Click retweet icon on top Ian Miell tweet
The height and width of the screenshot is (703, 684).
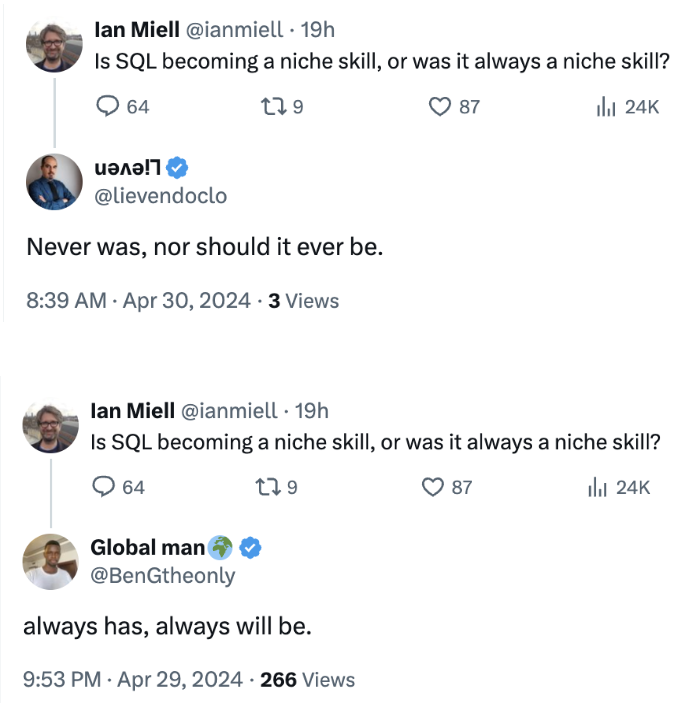coord(275,106)
